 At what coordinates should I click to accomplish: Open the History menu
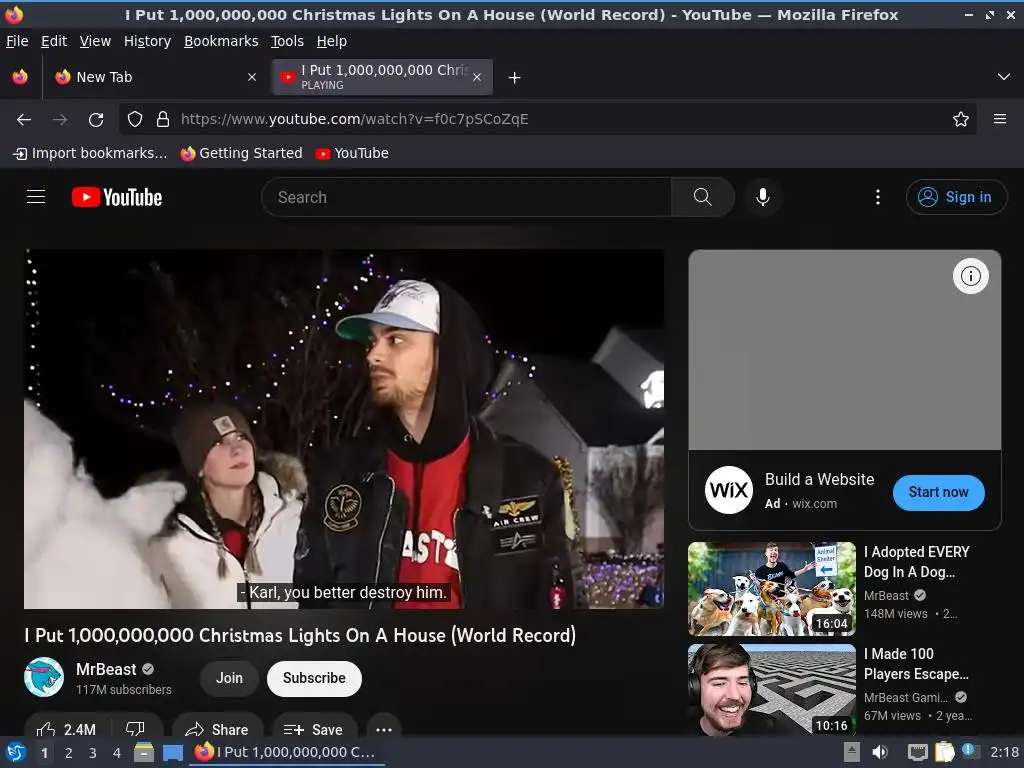coord(148,41)
